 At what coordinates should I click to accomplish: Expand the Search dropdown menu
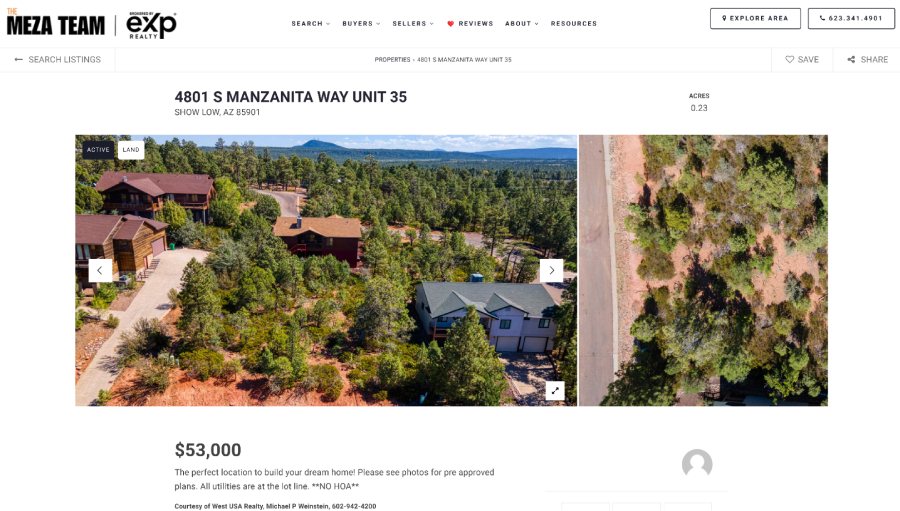pyautogui.click(x=311, y=24)
